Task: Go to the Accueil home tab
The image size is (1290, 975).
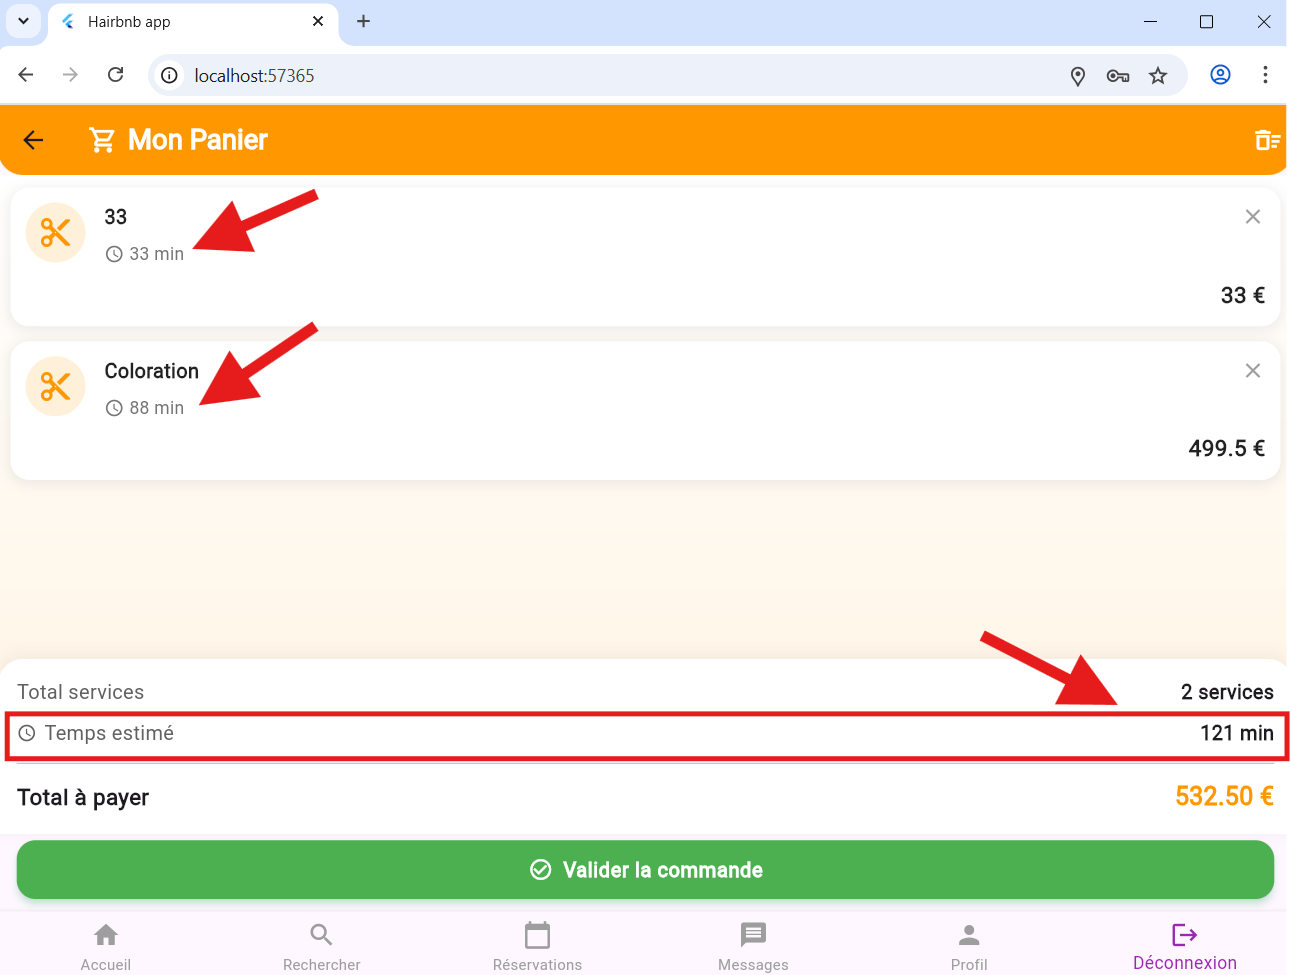Action: click(x=106, y=946)
